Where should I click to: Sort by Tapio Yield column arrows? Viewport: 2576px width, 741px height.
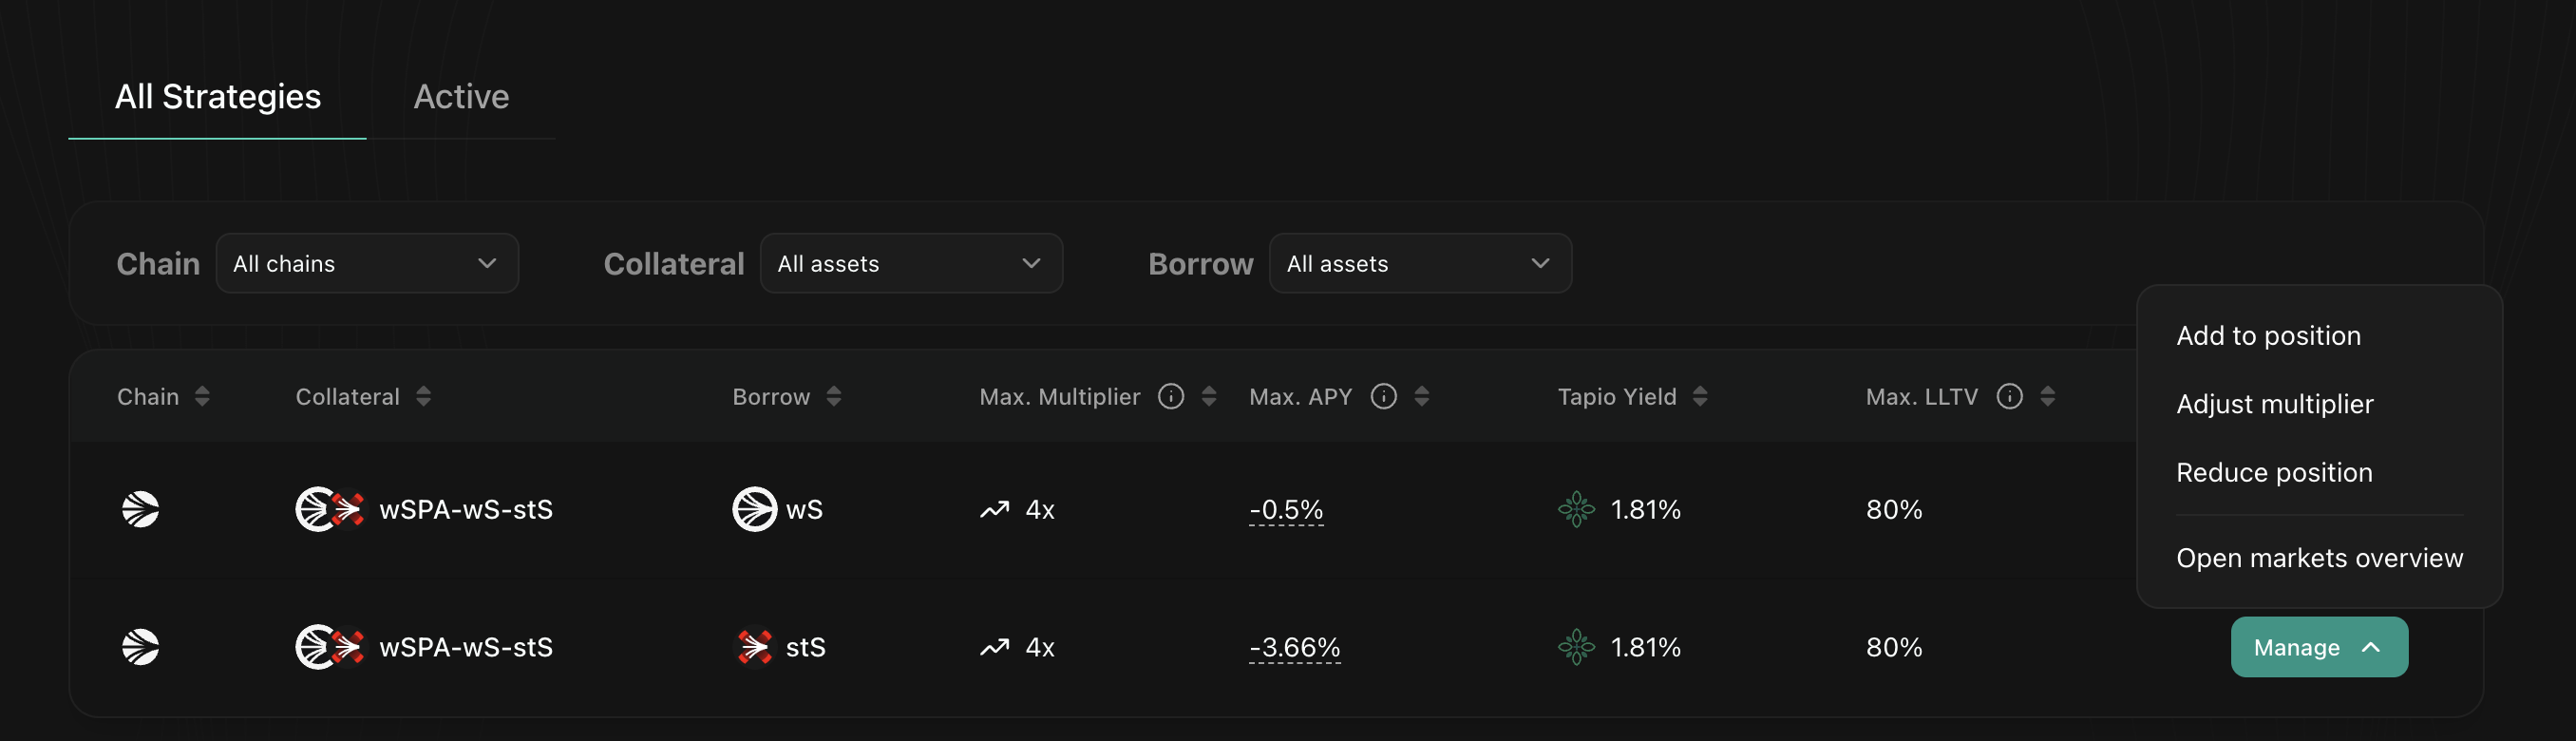pos(1700,397)
